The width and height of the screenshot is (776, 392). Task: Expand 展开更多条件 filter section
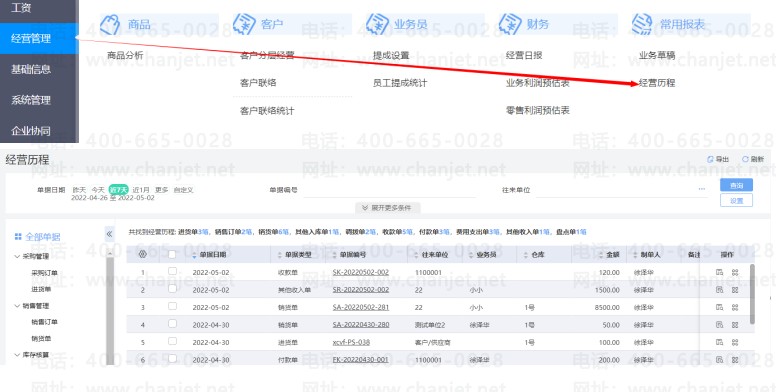click(x=388, y=208)
